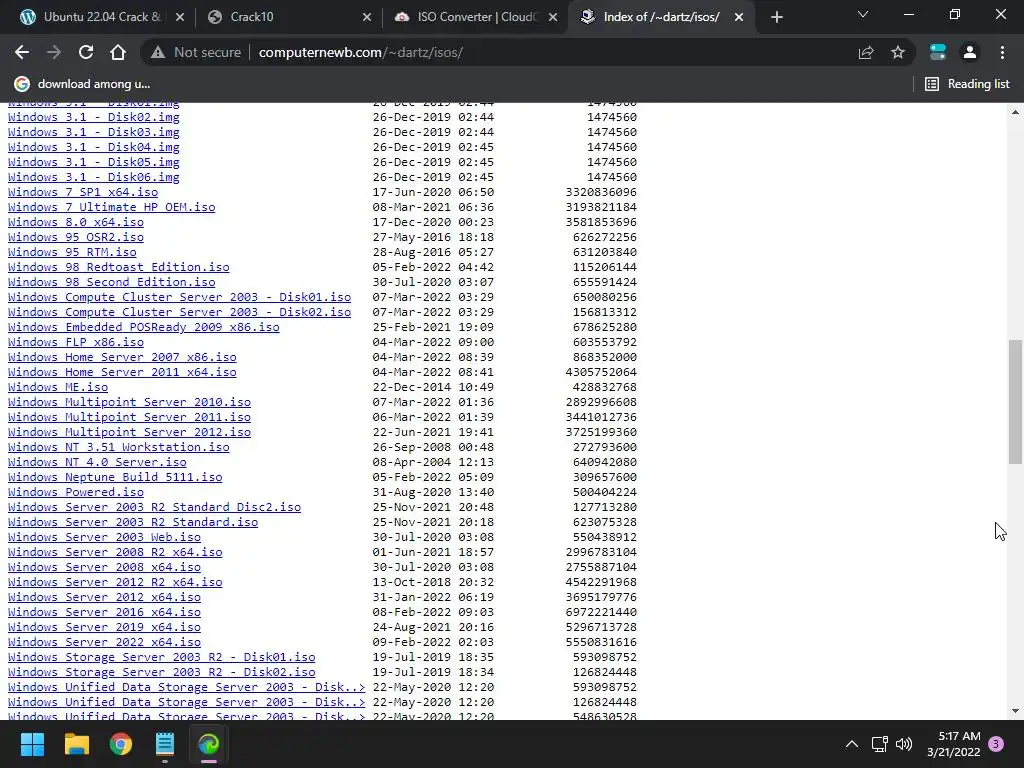The height and width of the screenshot is (768, 1024).
Task: Open the Reading list panel
Action: 967,84
